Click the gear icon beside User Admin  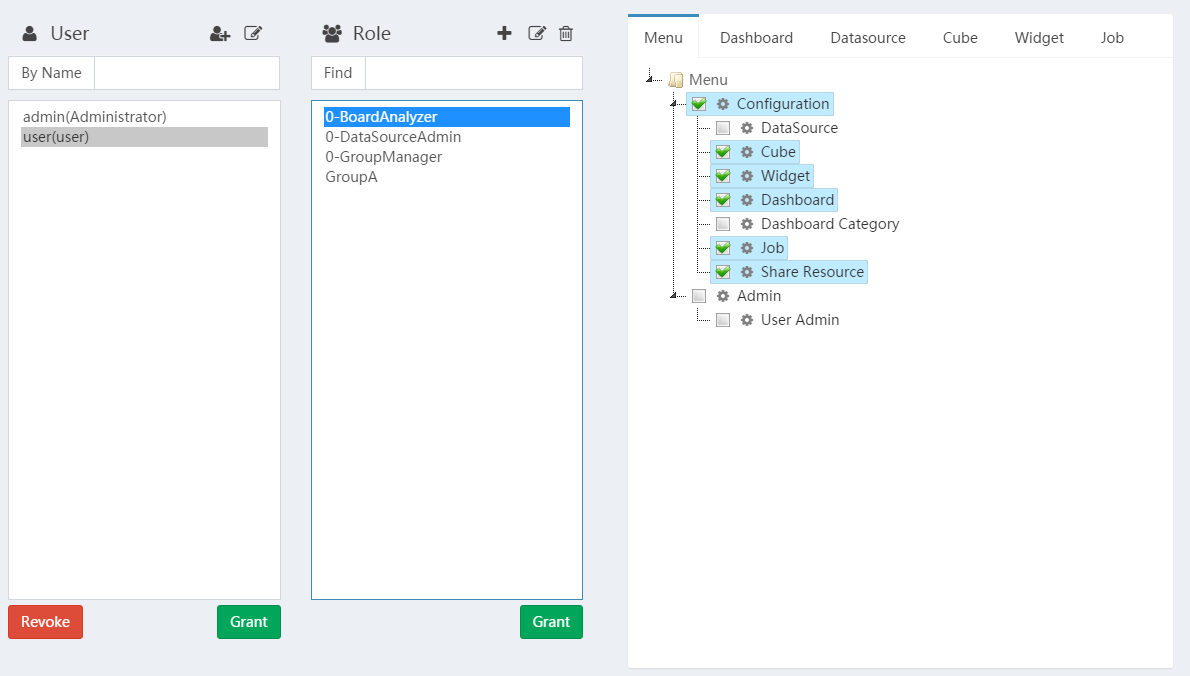pyautogui.click(x=747, y=320)
